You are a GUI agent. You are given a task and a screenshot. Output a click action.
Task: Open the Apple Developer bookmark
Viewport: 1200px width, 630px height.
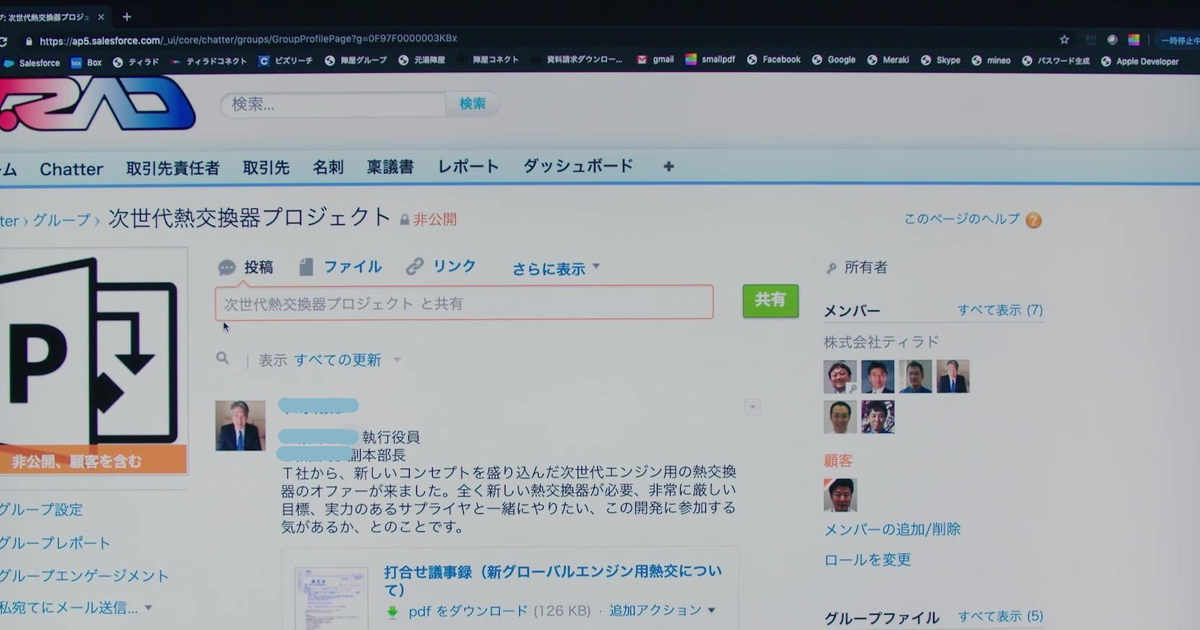click(x=1140, y=61)
